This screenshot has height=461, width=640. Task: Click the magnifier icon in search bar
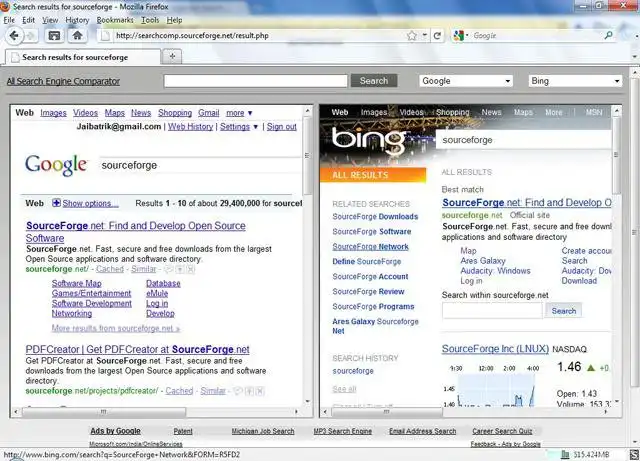pos(609,36)
